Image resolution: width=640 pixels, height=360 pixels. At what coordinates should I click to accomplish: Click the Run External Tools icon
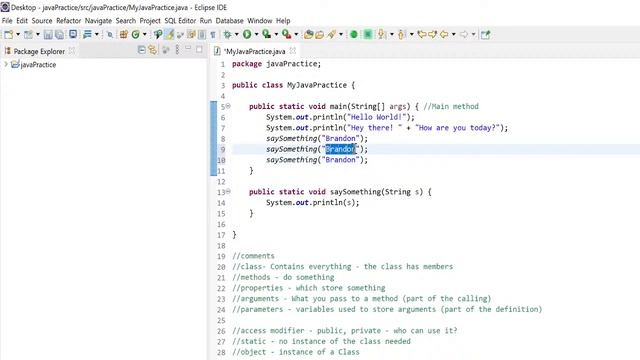click(x=287, y=35)
